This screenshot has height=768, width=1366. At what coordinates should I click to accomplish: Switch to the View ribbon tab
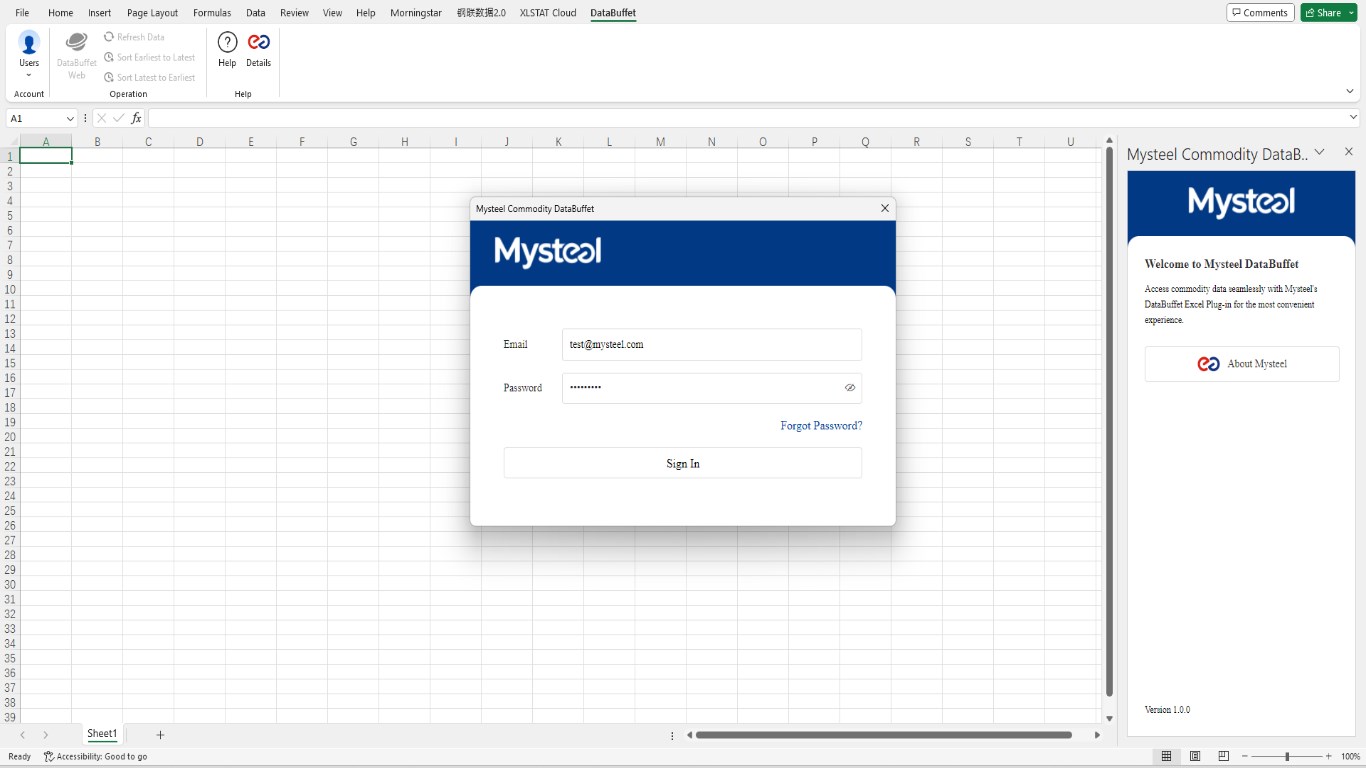(332, 13)
